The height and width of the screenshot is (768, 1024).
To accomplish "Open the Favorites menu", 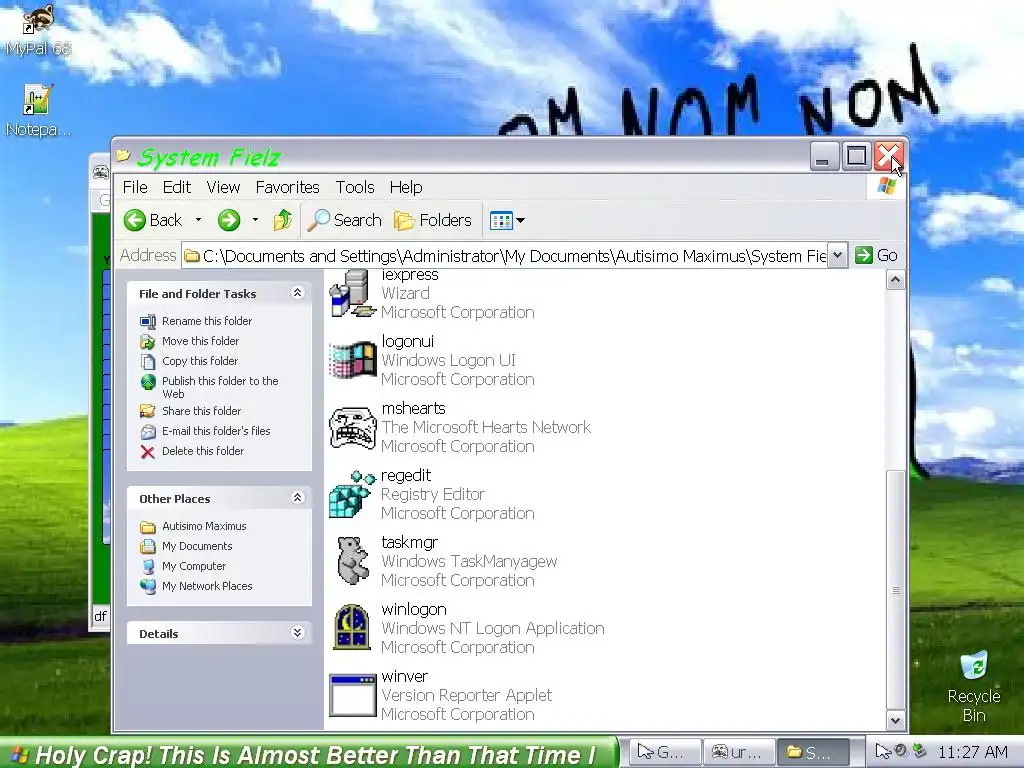I will pyautogui.click(x=287, y=187).
